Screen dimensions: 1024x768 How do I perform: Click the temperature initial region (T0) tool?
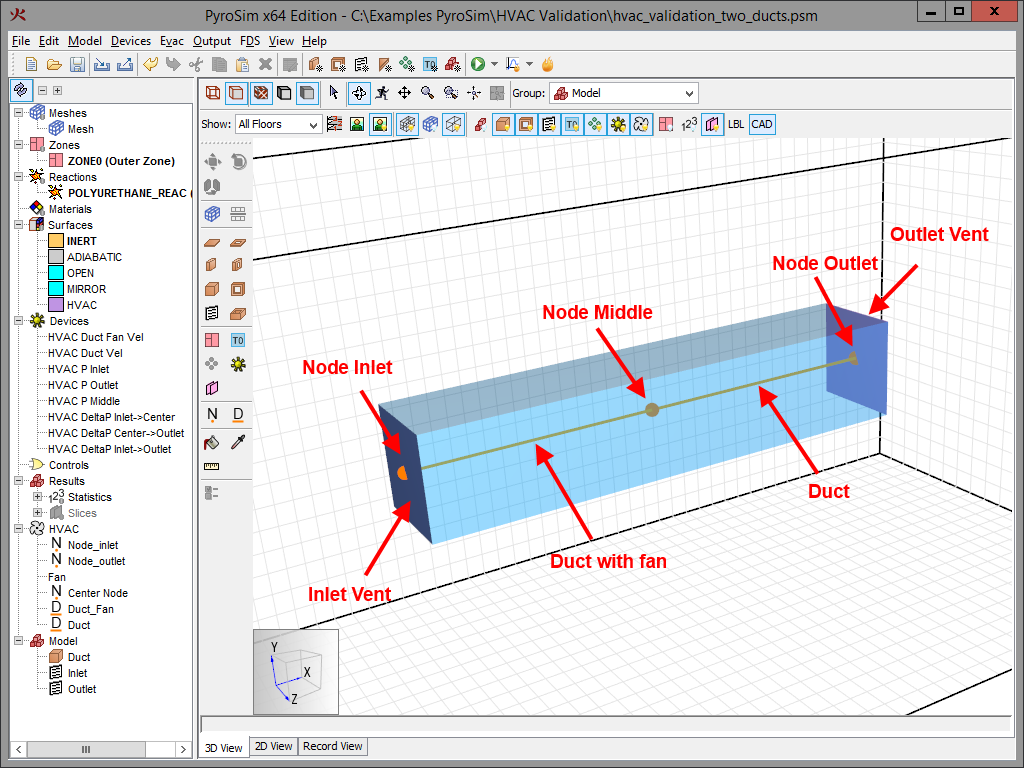click(x=238, y=340)
